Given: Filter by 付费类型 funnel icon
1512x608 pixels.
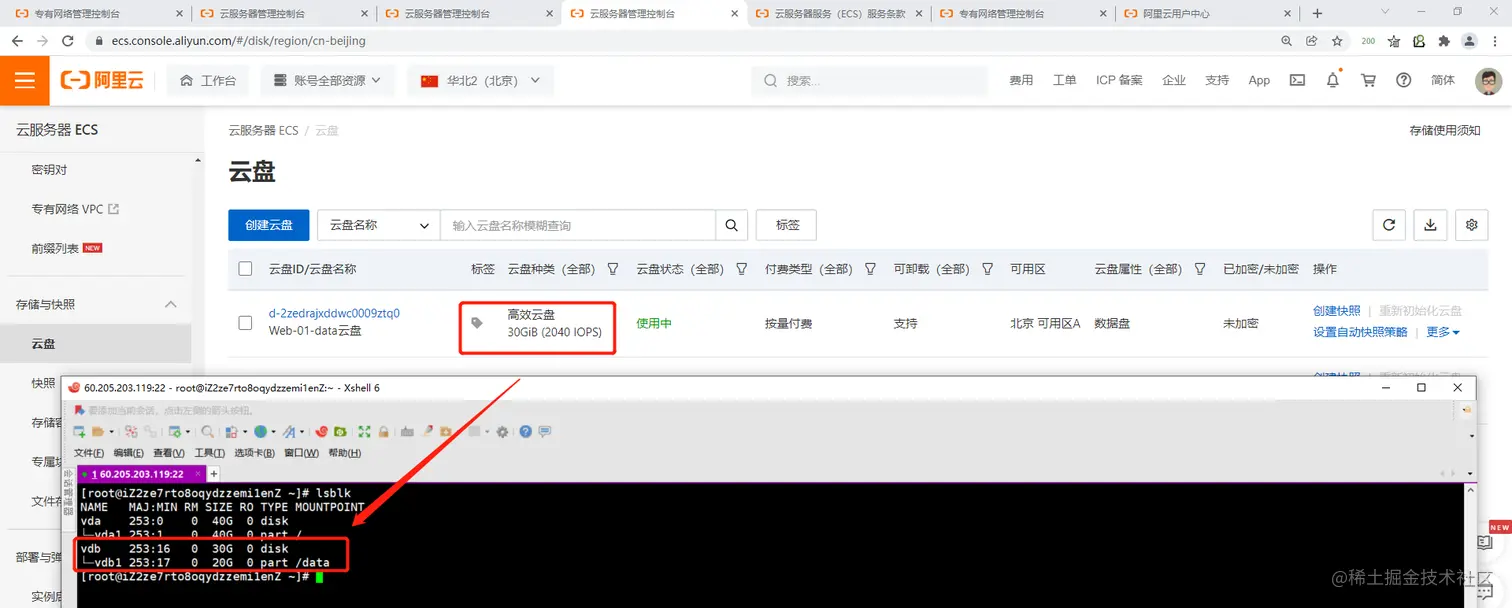Looking at the screenshot, I should pyautogui.click(x=871, y=269).
